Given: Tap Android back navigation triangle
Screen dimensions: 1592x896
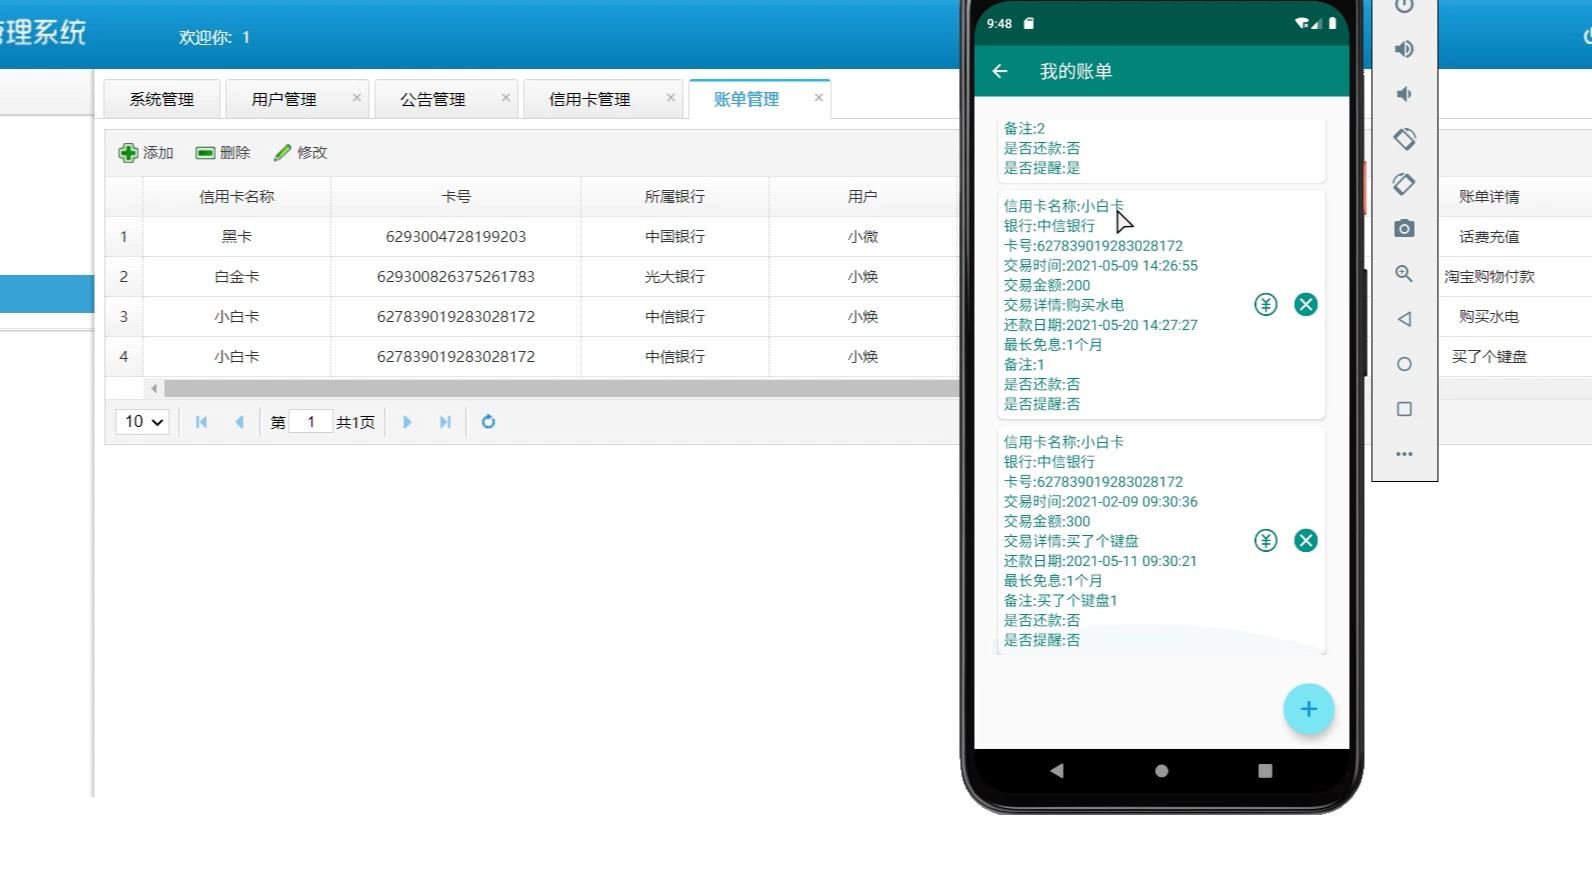Looking at the screenshot, I should [x=1057, y=771].
